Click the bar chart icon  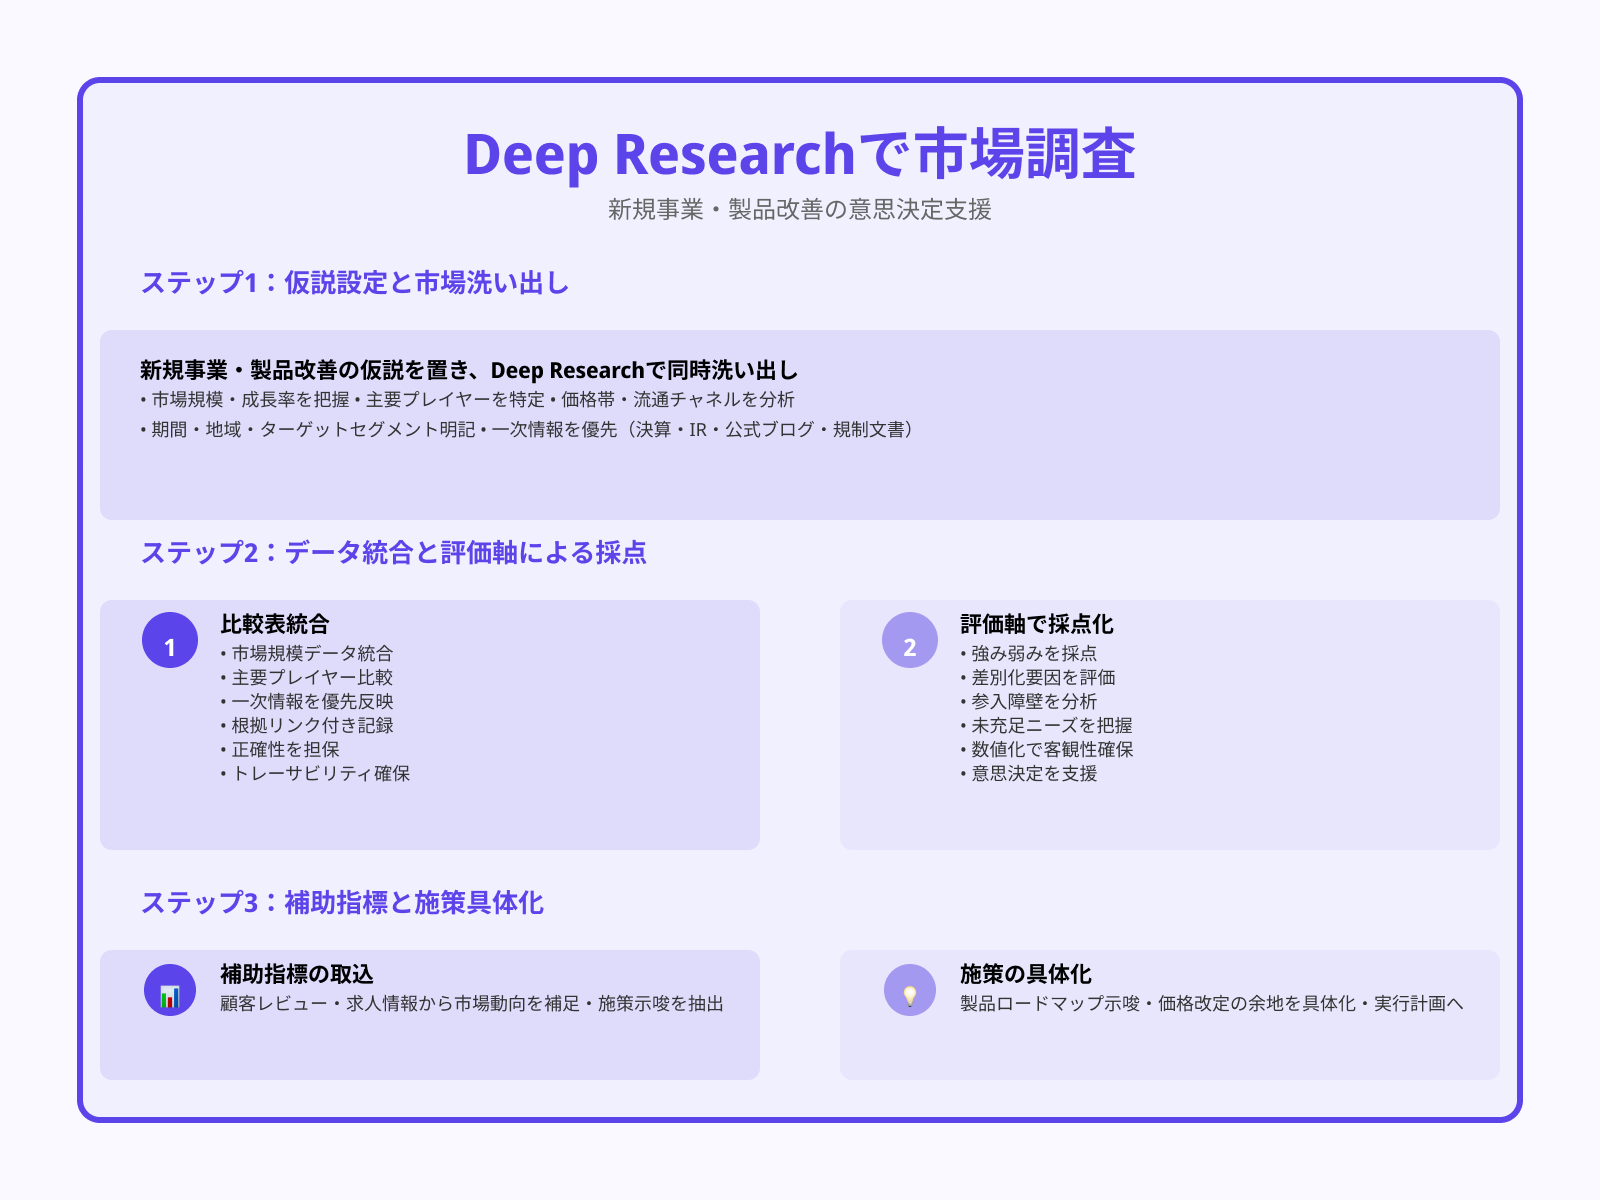[170, 990]
